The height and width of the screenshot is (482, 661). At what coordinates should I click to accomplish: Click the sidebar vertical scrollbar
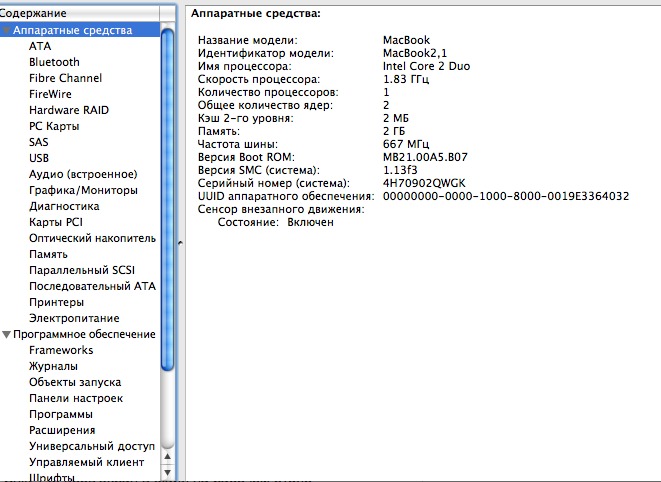[x=167, y=250]
